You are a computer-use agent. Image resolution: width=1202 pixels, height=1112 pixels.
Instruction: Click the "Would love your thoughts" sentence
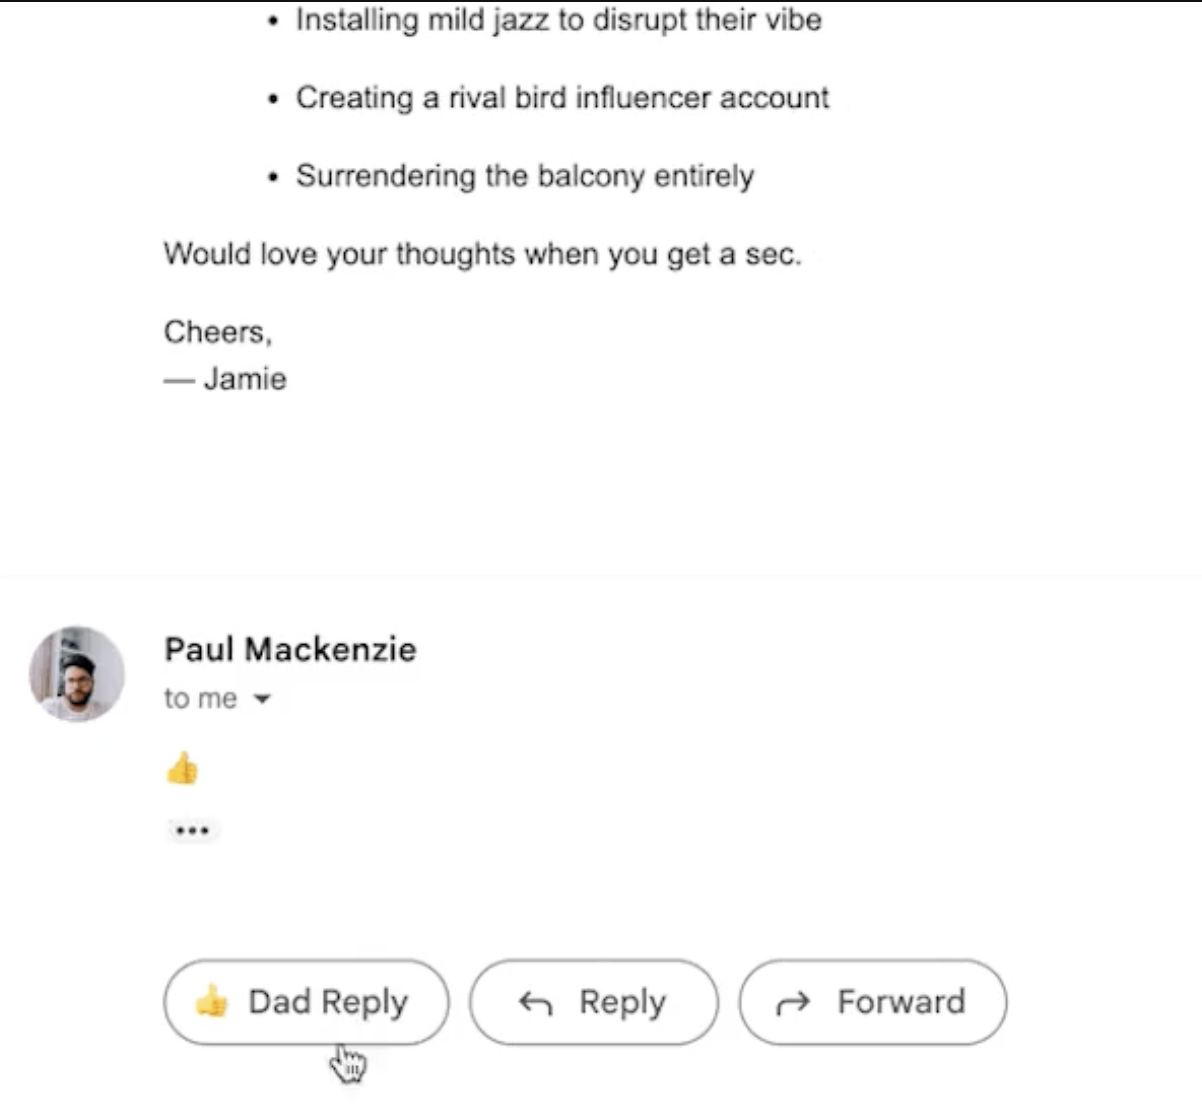[482, 254]
